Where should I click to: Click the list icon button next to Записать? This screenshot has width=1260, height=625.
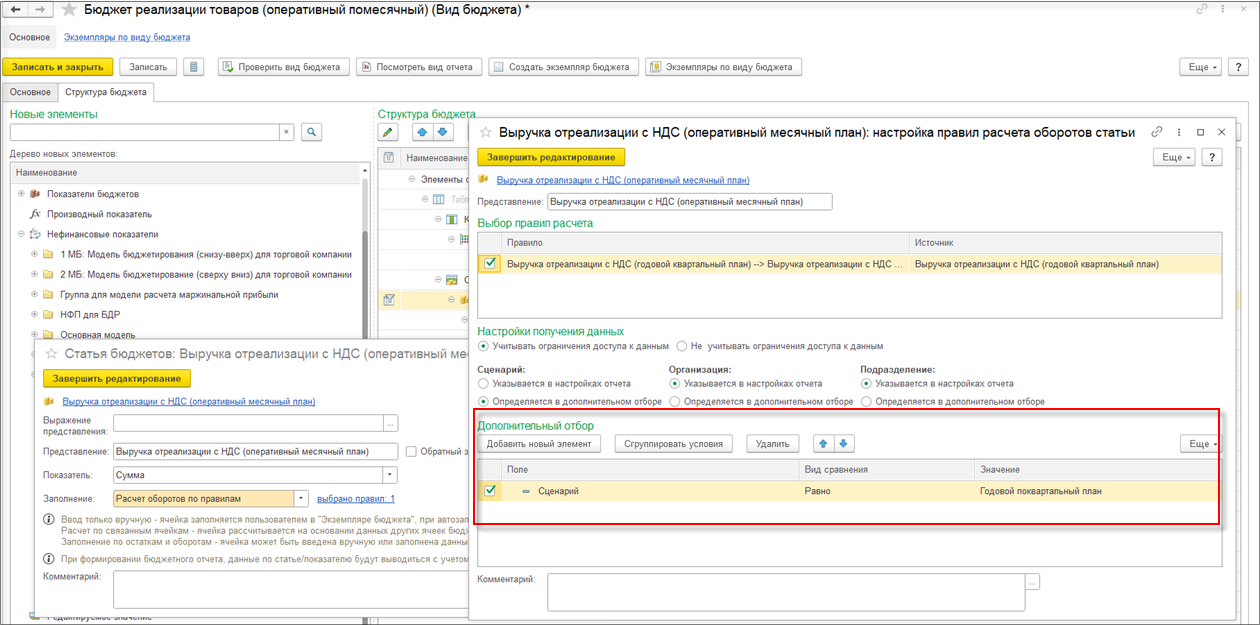195,67
